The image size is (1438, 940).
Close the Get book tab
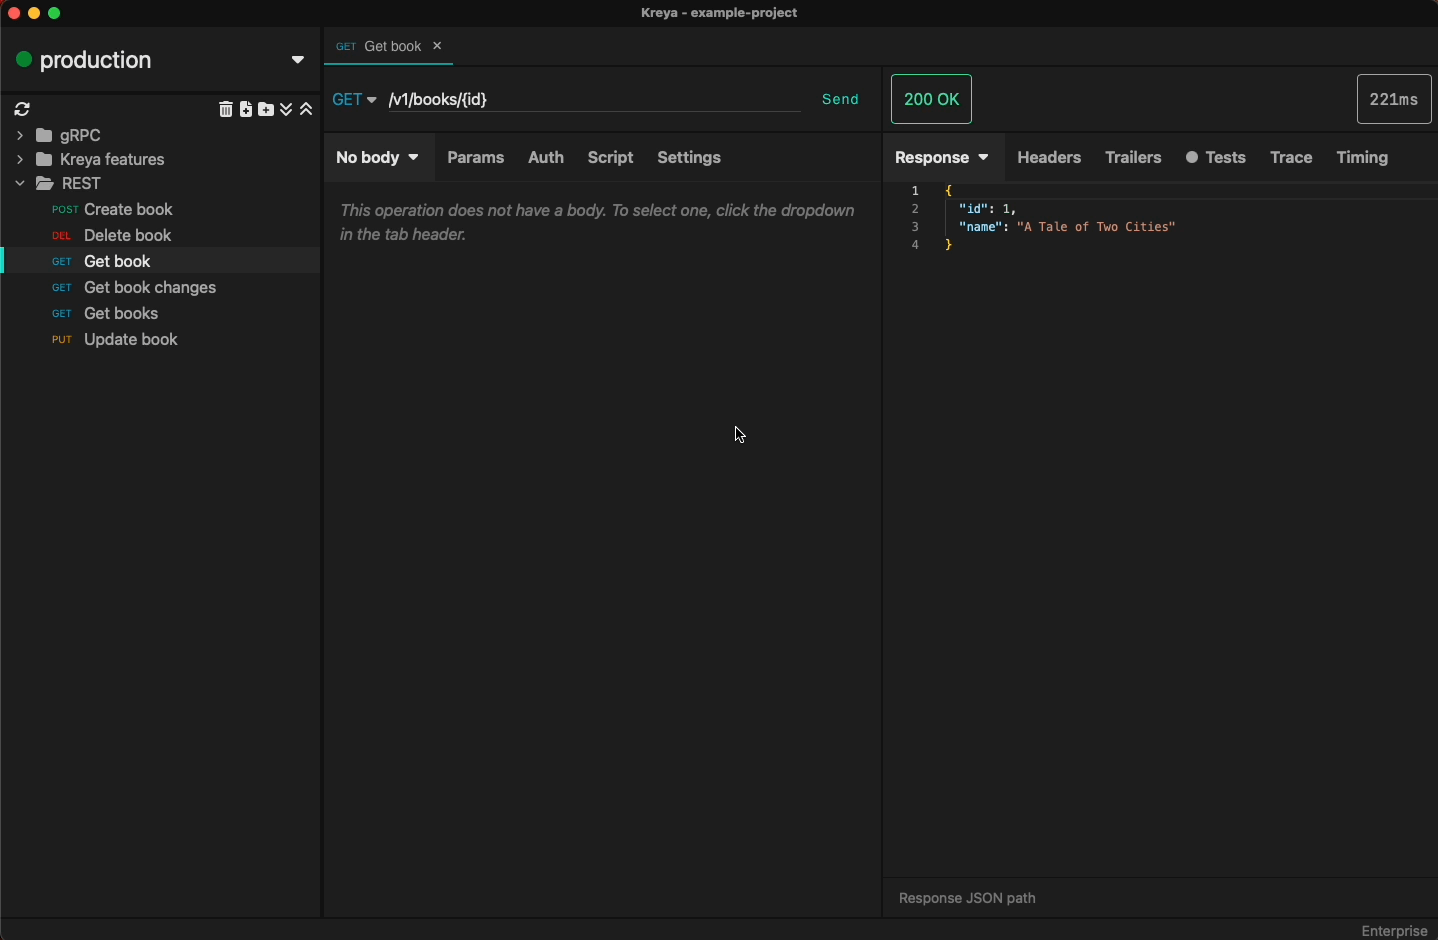tap(438, 47)
